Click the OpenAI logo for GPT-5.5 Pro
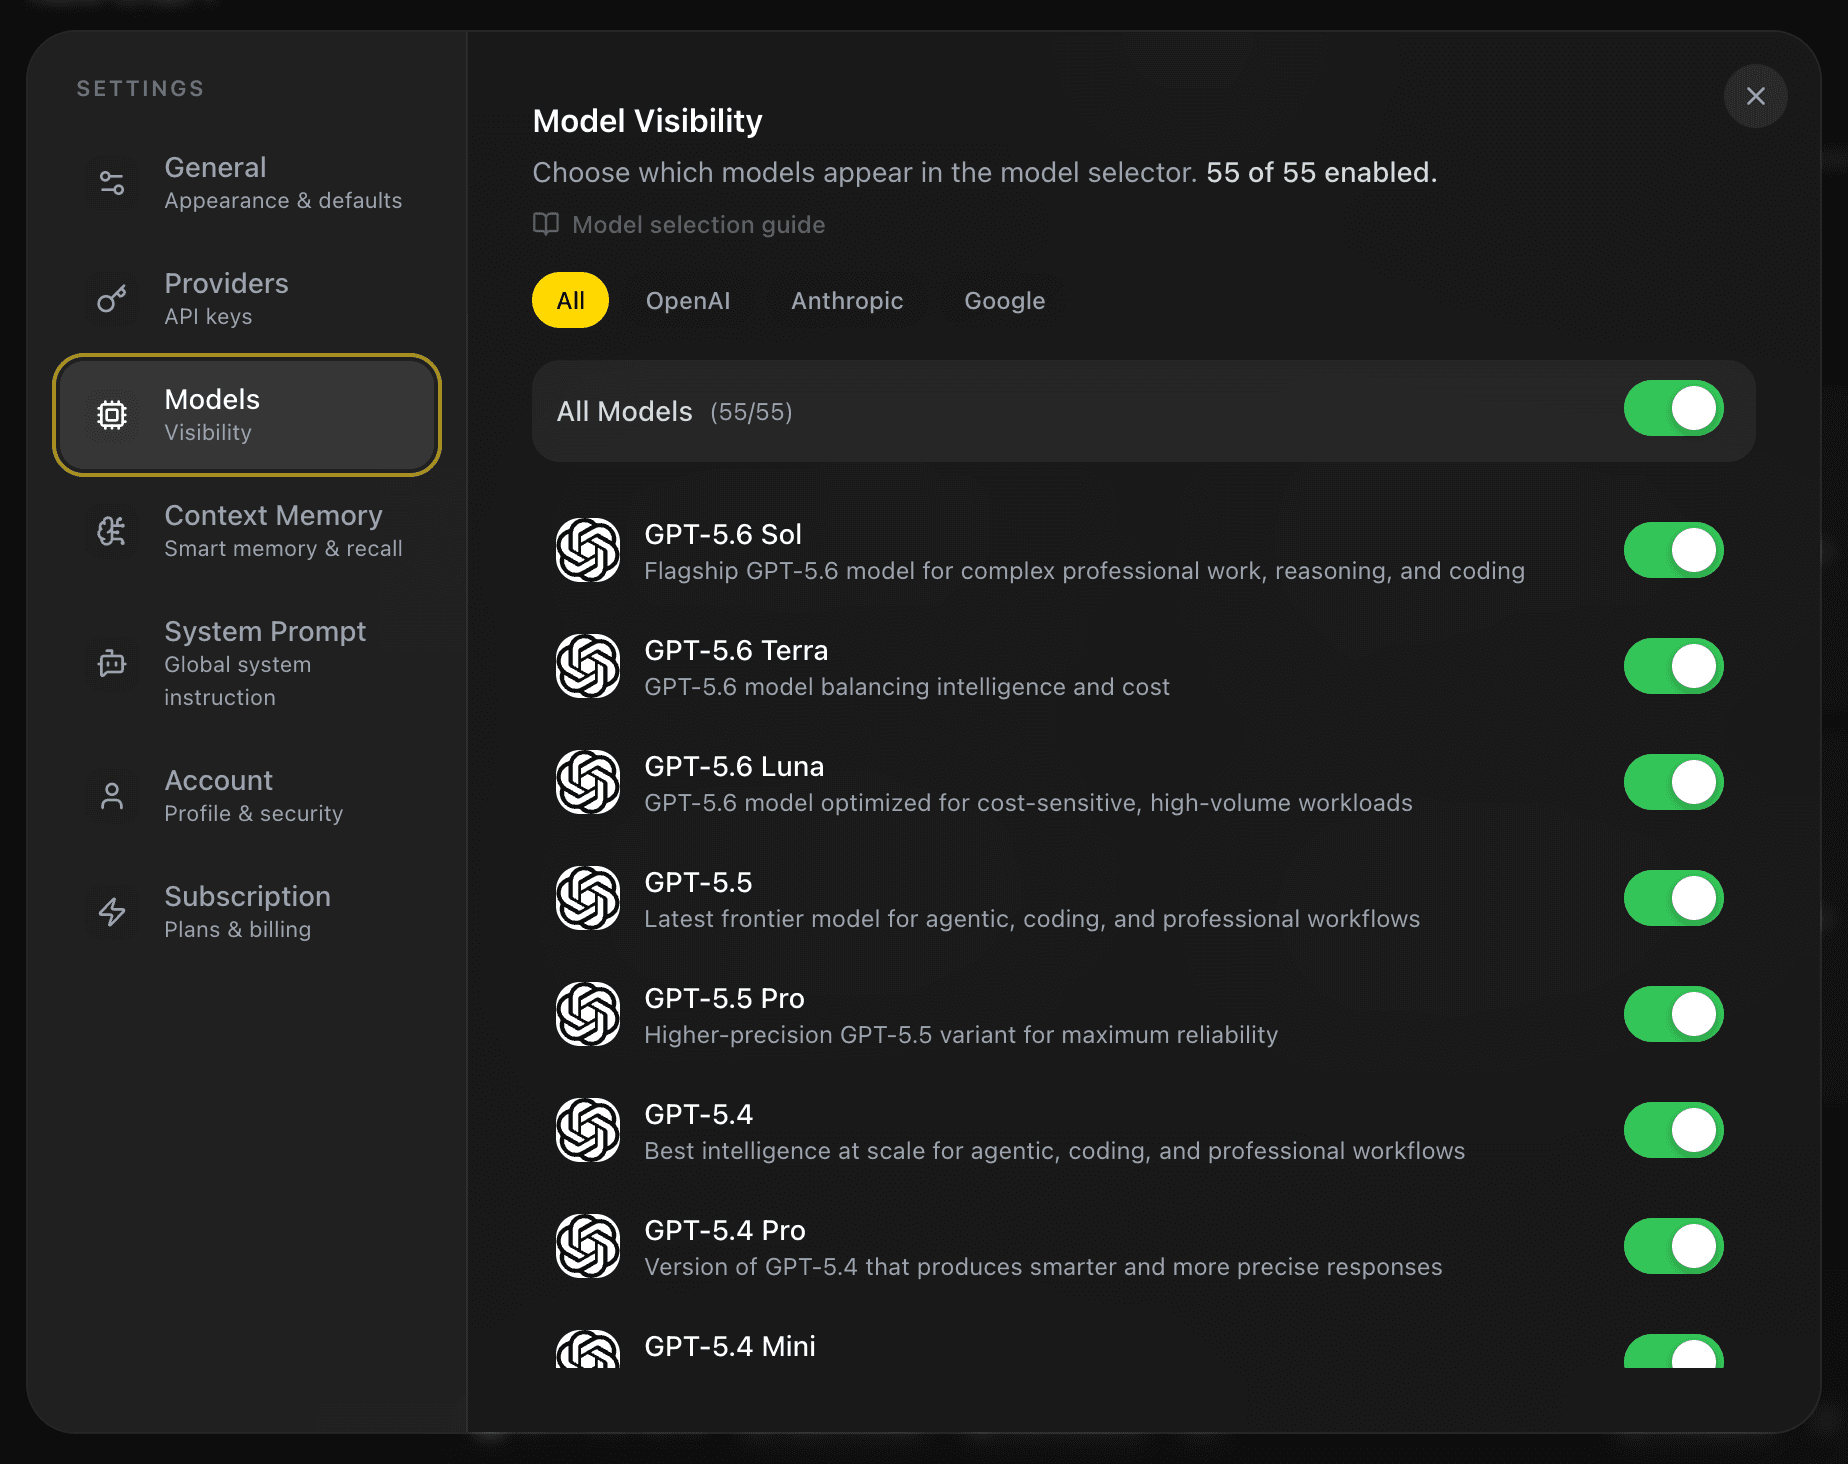 [x=588, y=1014]
